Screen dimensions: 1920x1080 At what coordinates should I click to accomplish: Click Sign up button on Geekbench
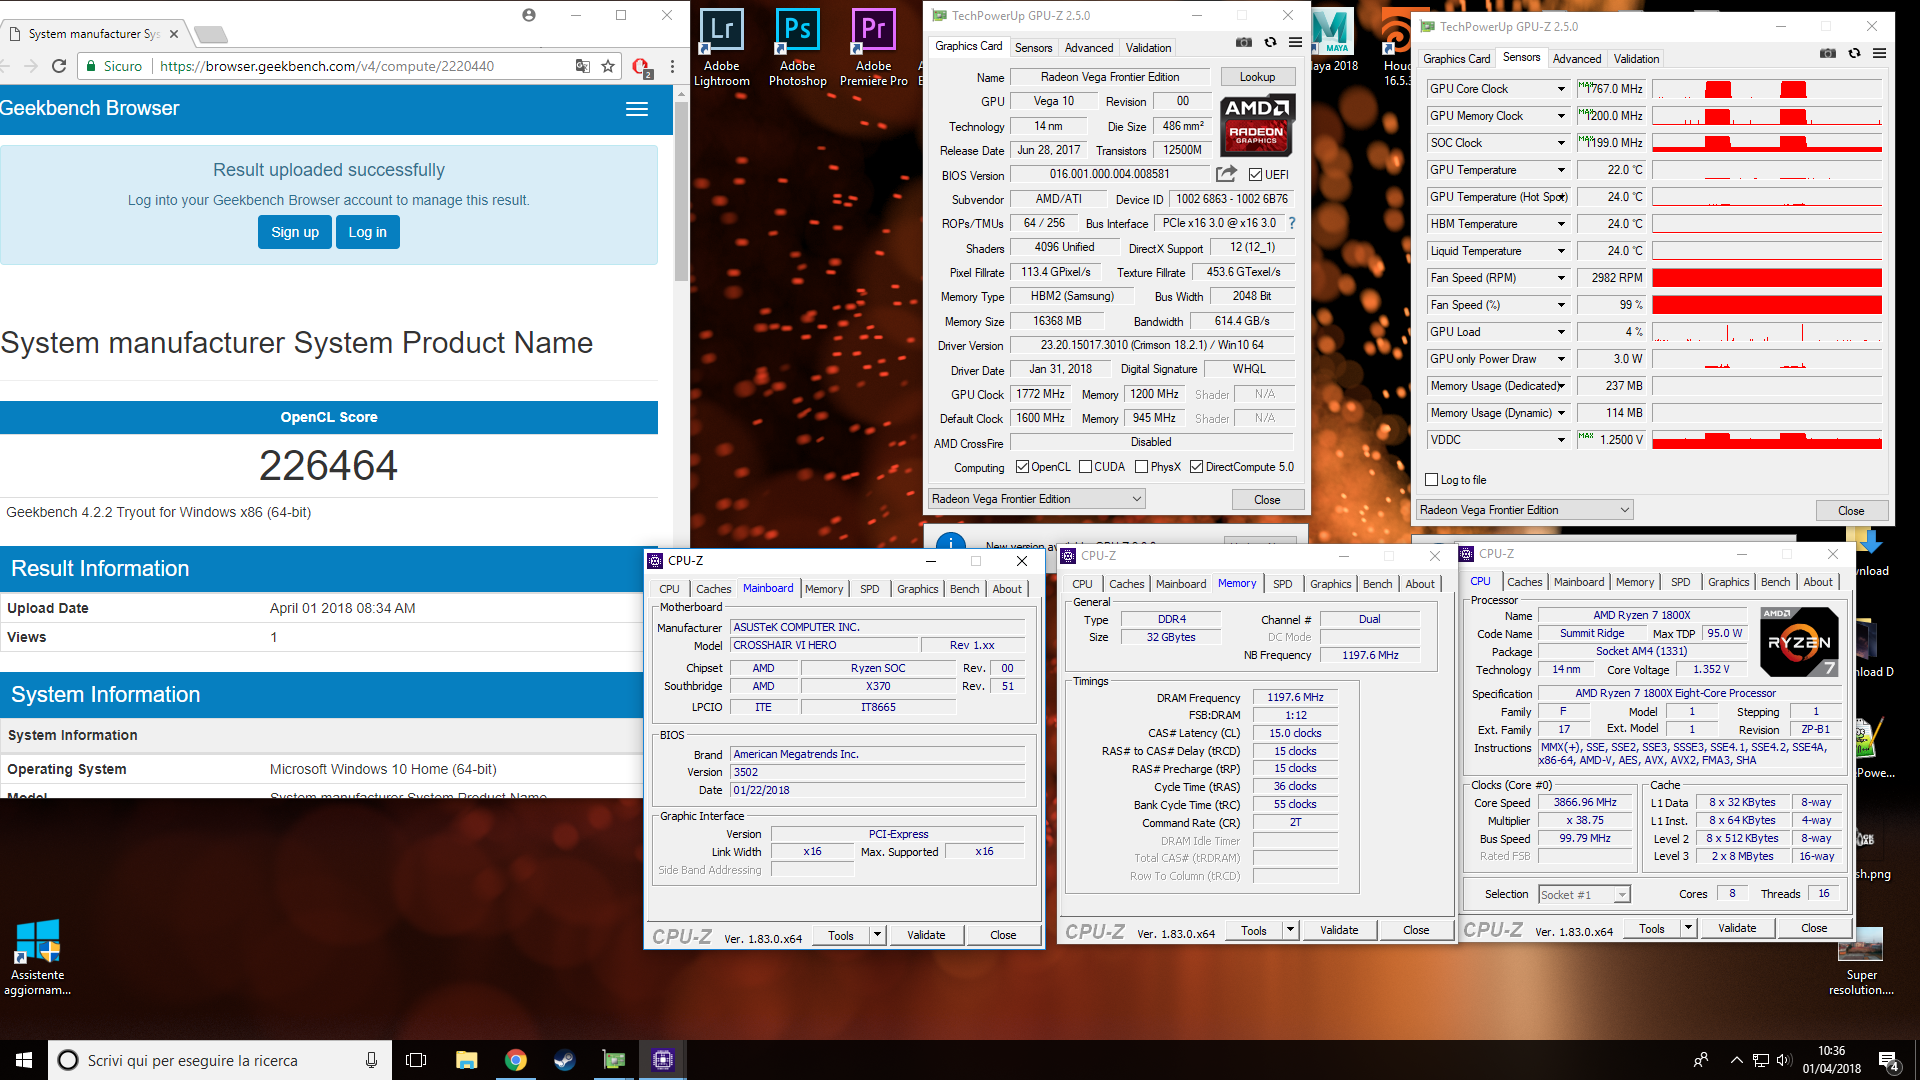tap(295, 232)
